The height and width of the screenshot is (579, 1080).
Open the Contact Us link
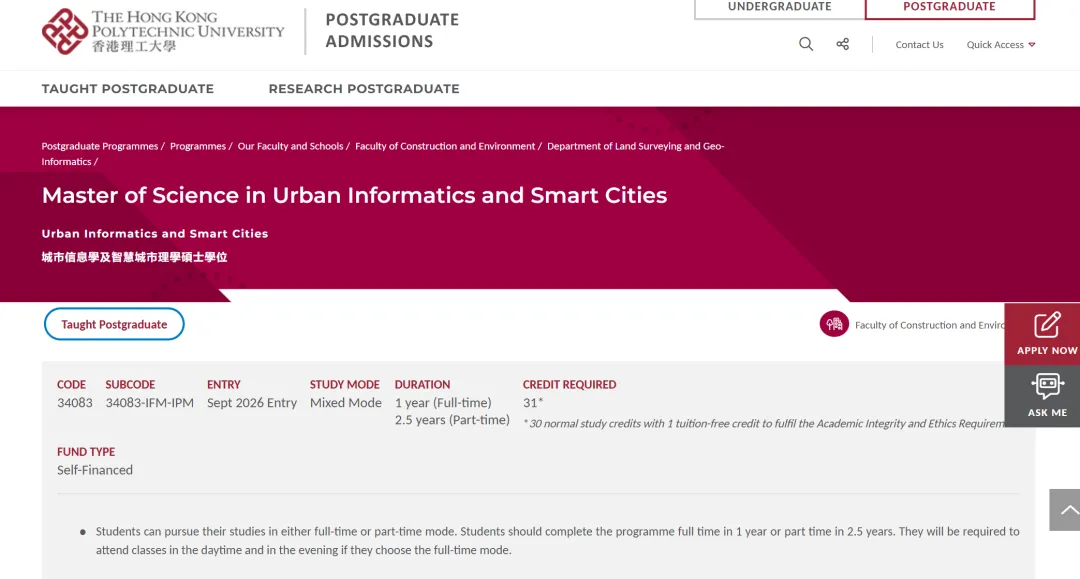coord(919,45)
